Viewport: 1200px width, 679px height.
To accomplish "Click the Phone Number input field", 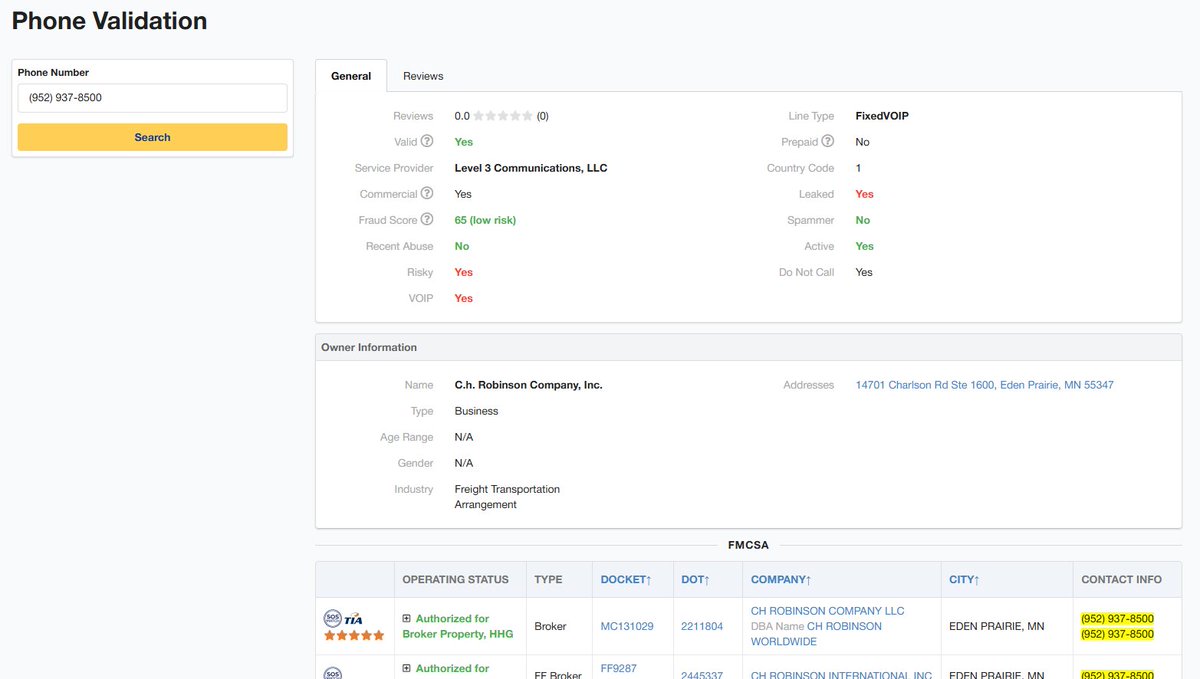I will click(152, 98).
